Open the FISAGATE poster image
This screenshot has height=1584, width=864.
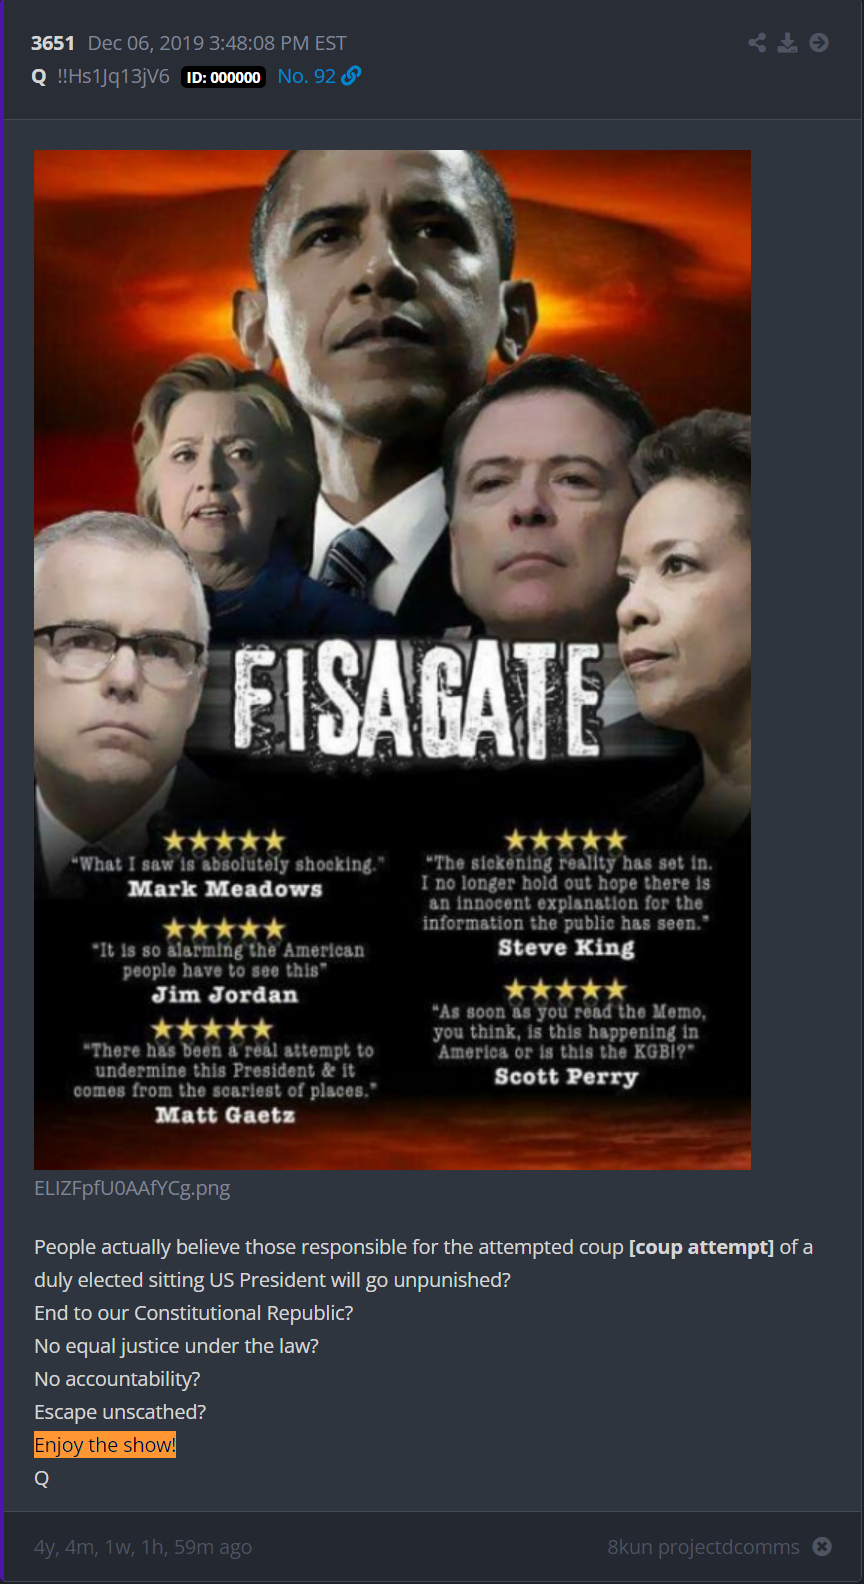[x=392, y=659]
